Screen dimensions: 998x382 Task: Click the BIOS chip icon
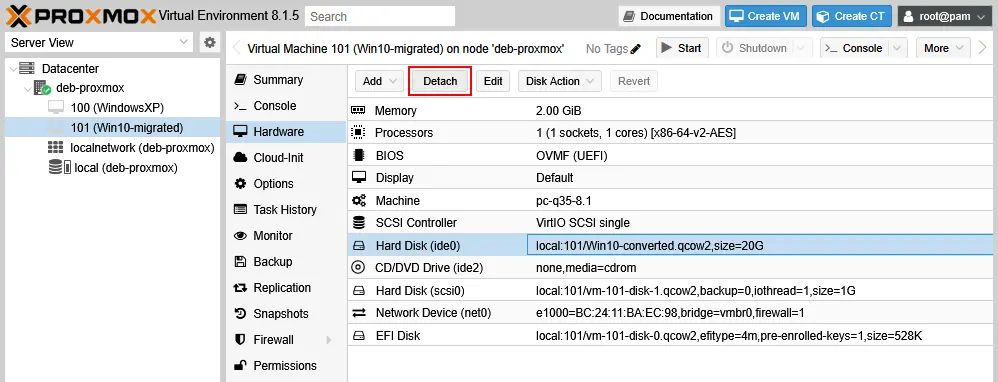[x=358, y=155]
